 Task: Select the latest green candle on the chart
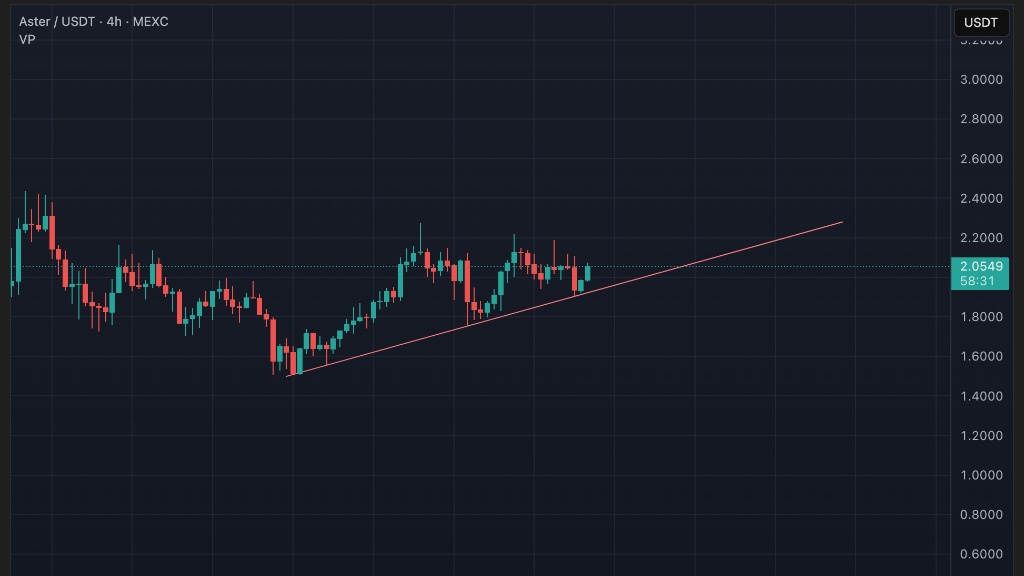pyautogui.click(x=588, y=273)
